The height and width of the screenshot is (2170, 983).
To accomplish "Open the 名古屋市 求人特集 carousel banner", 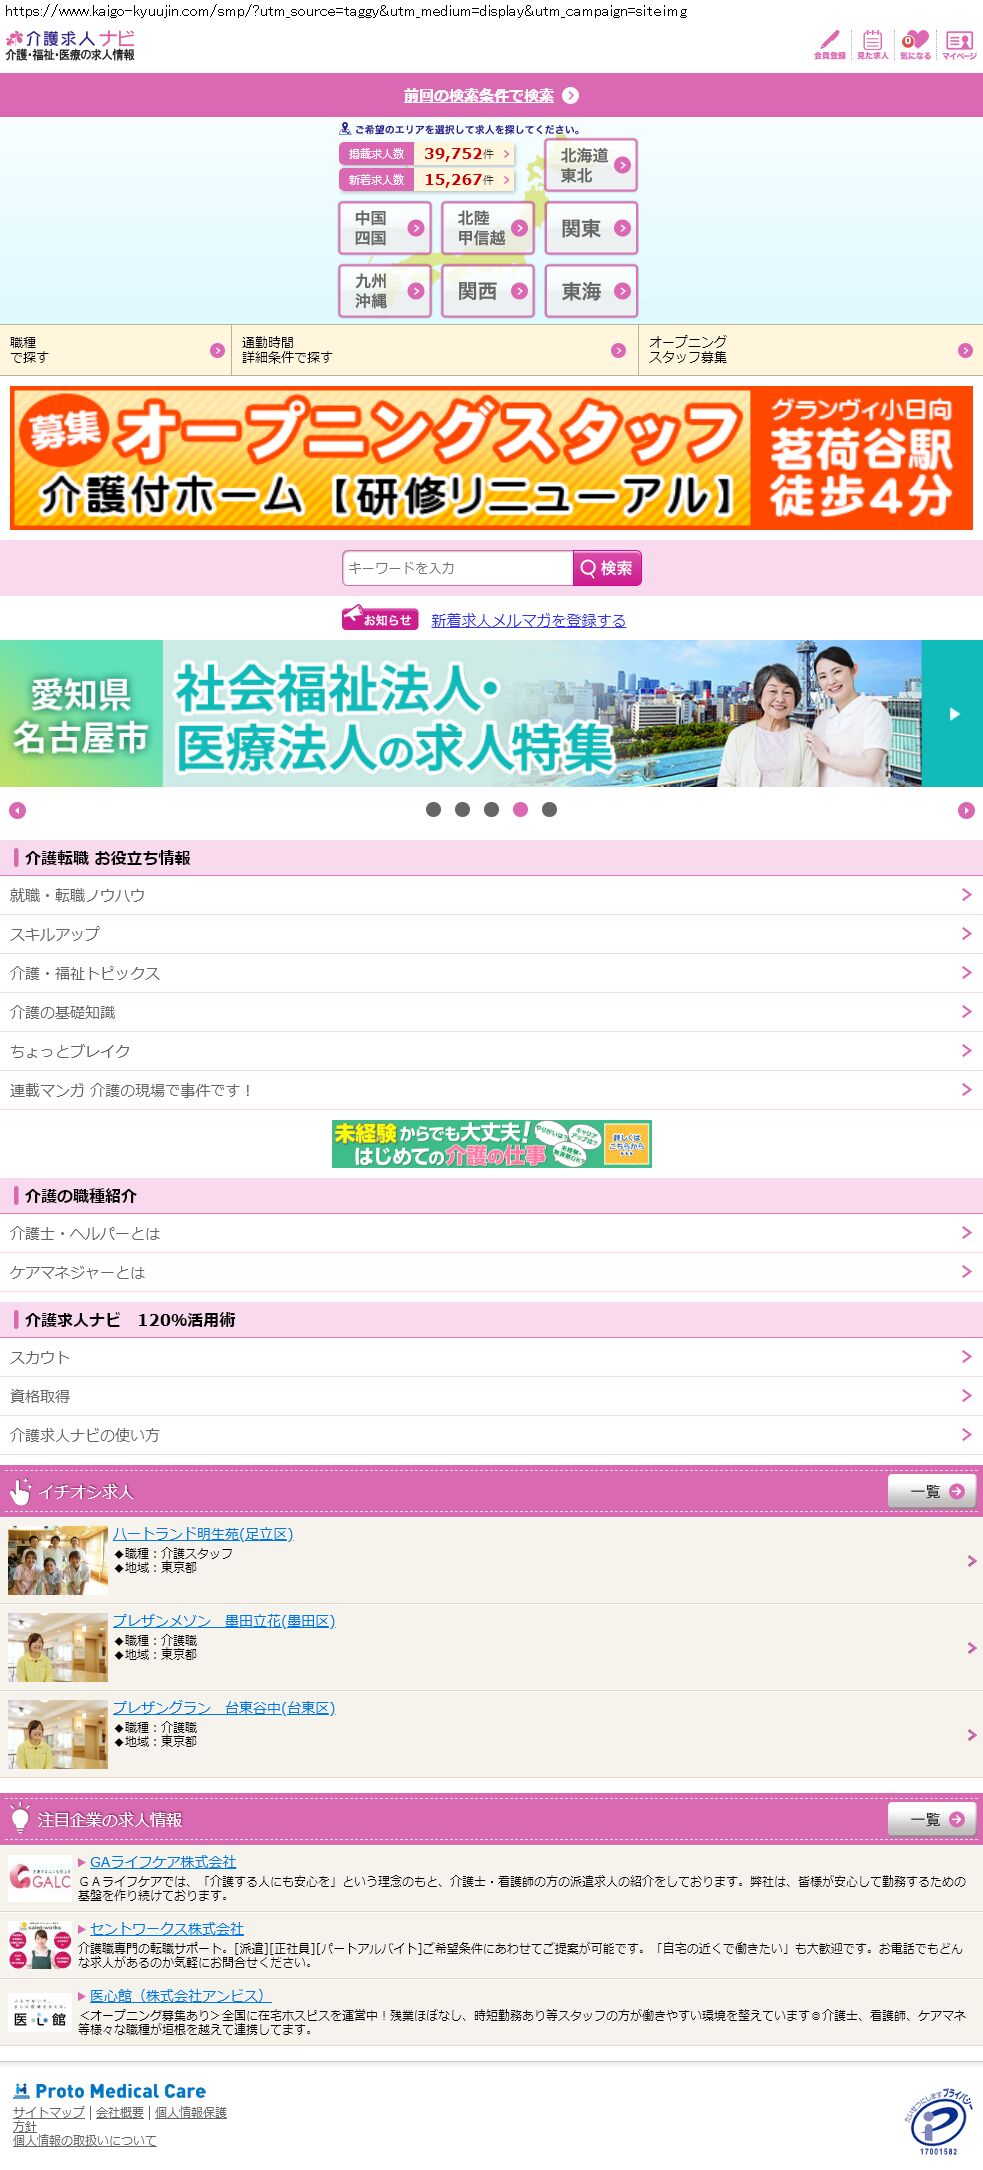I will (x=460, y=713).
